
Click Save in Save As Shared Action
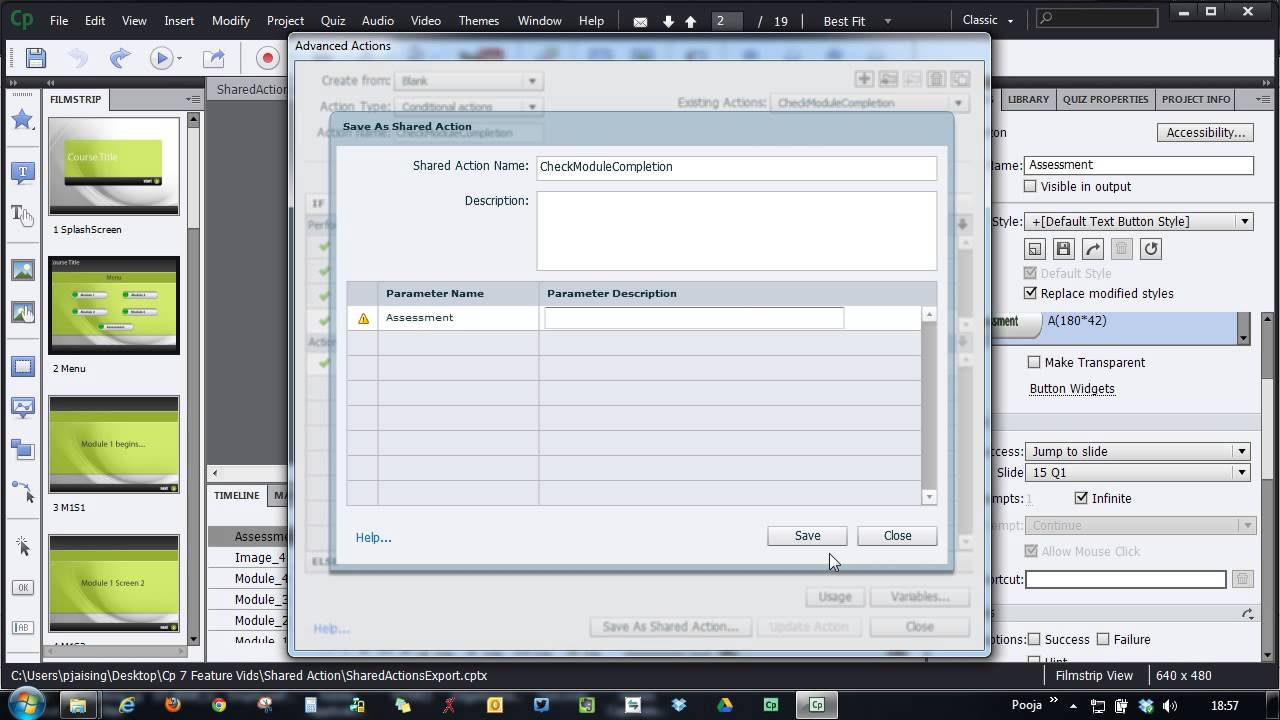coord(807,536)
